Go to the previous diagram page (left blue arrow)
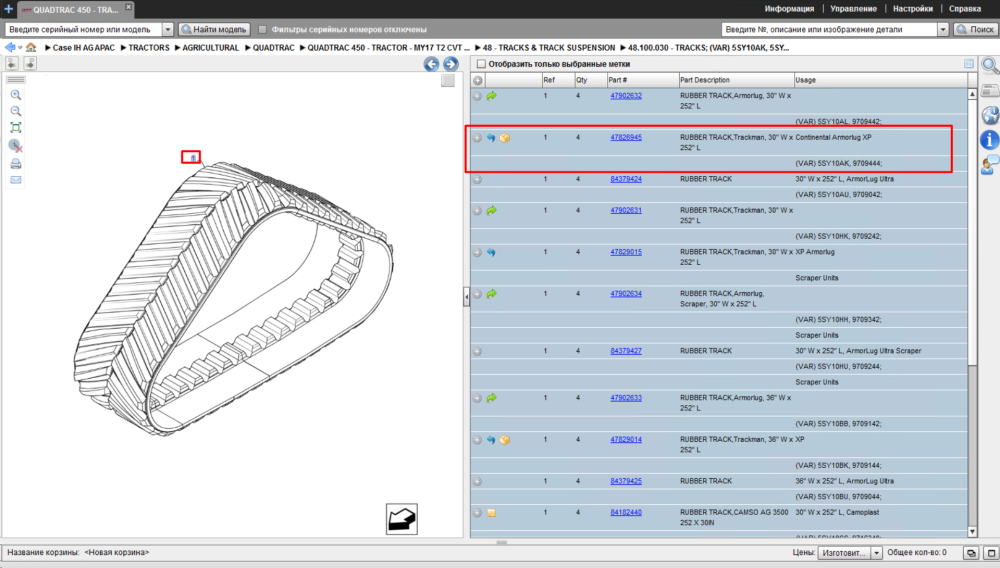The height and width of the screenshot is (568, 1000). pos(432,64)
